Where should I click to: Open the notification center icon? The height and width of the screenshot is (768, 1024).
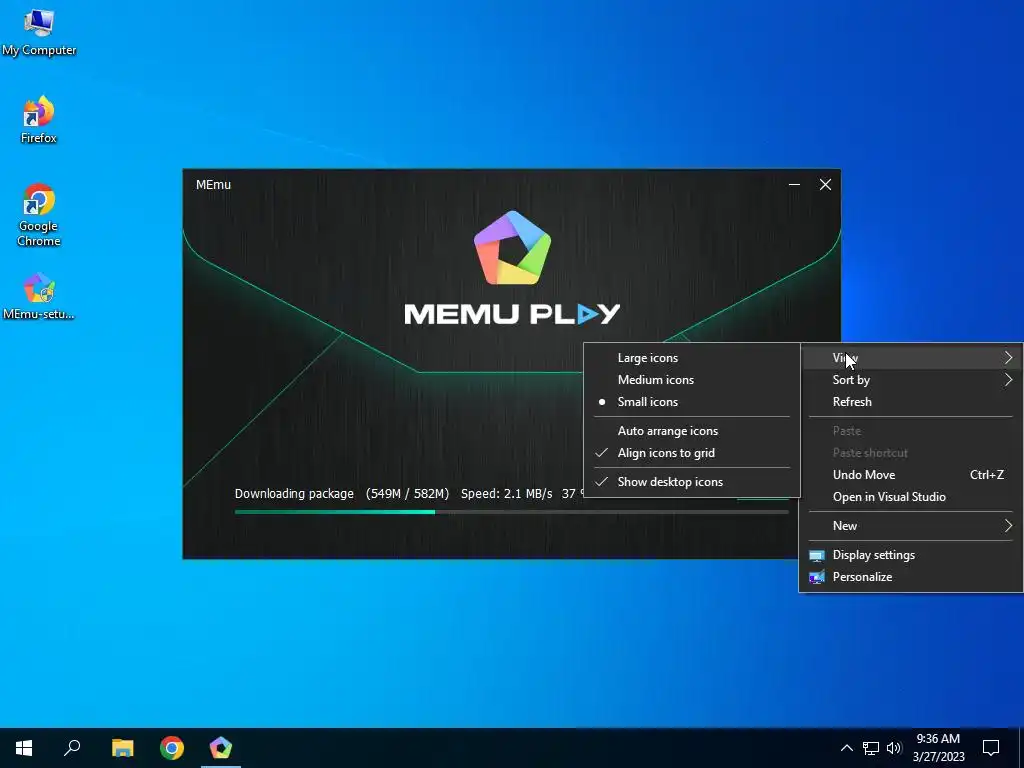click(991, 748)
